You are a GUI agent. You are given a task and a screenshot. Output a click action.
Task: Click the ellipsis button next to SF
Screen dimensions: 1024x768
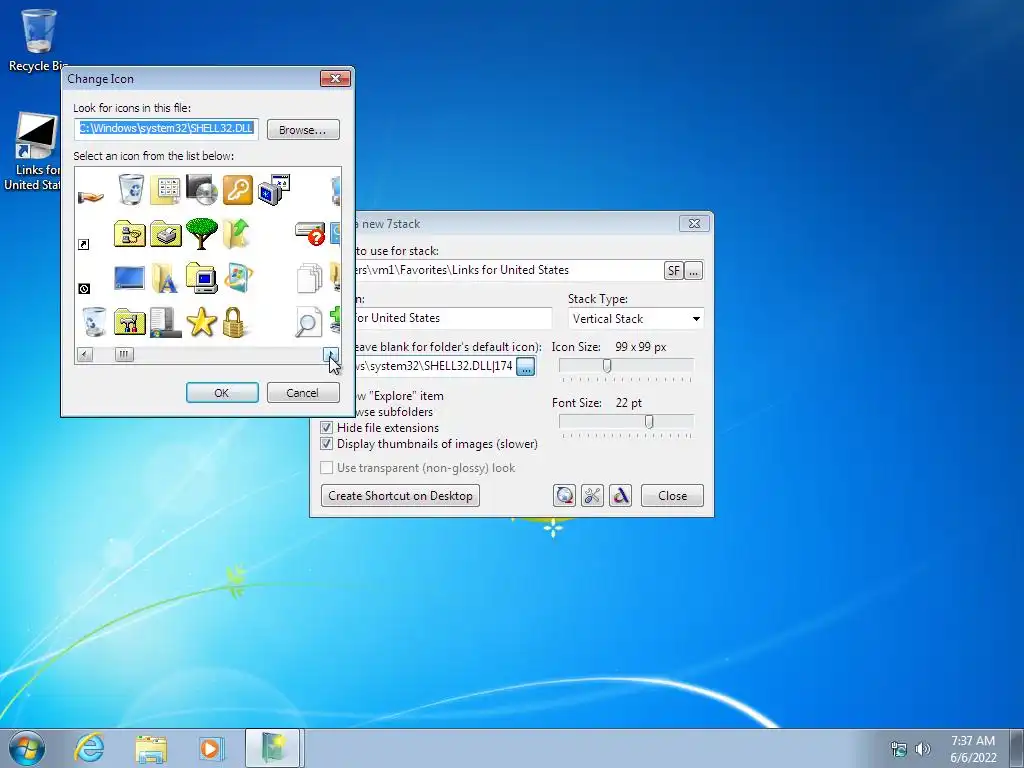click(694, 270)
